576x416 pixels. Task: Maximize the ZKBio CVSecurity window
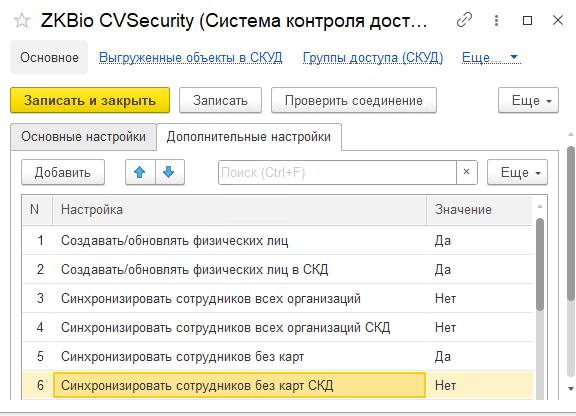[x=527, y=21]
